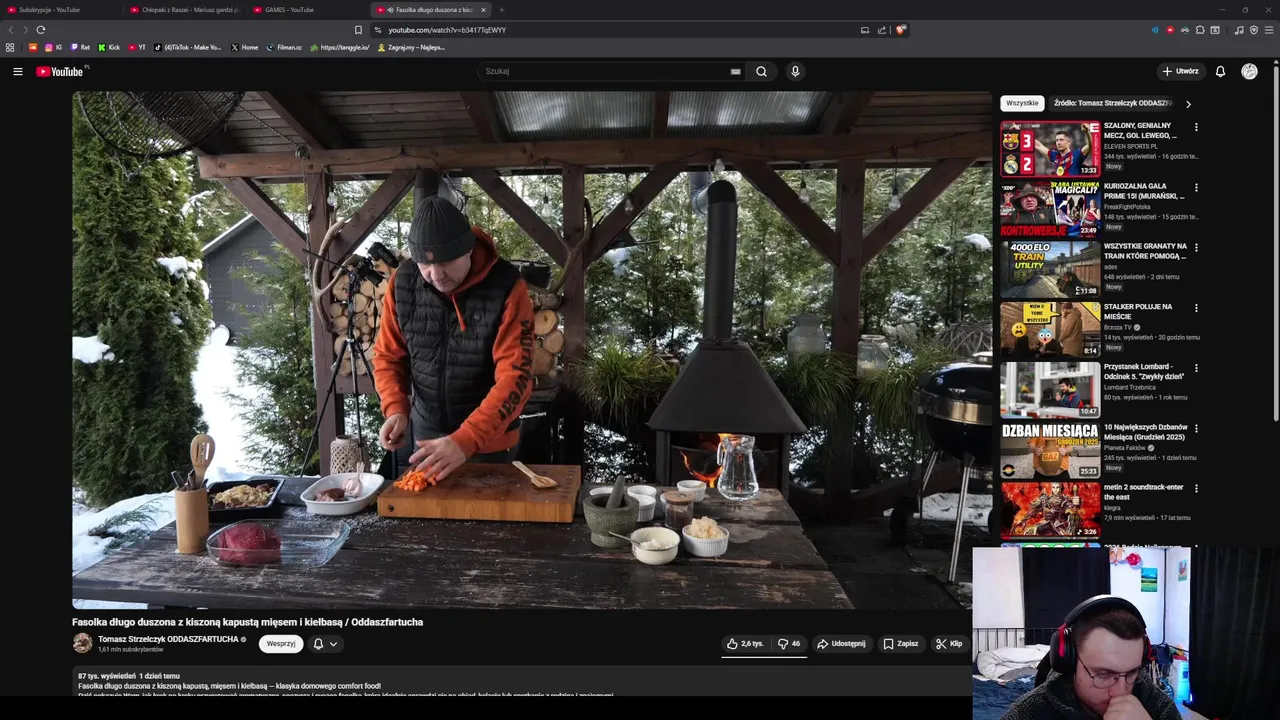The image size is (1280, 720).
Task: Open the Dzban Miesiąca thumbnail
Action: point(1050,449)
